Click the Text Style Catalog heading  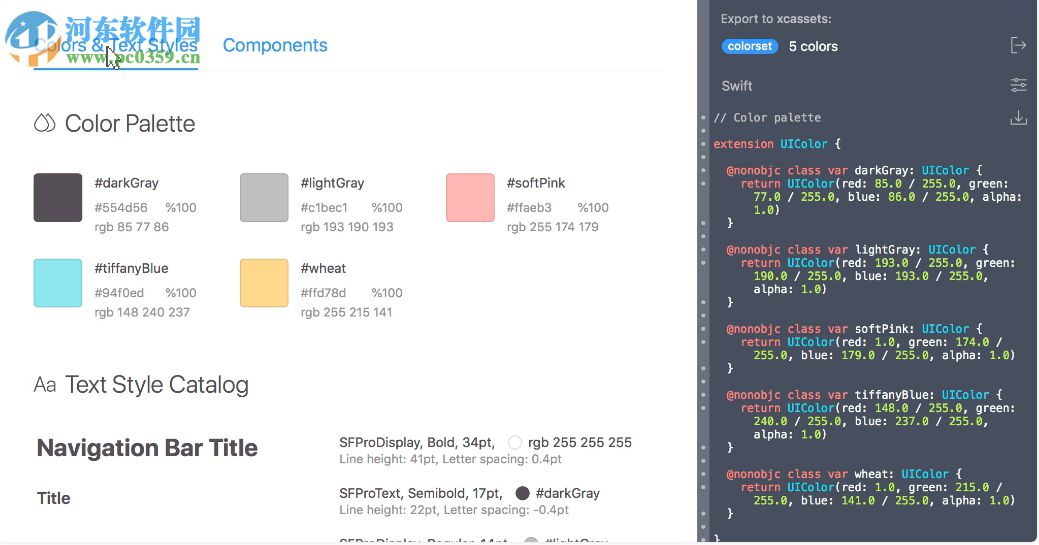click(x=157, y=385)
